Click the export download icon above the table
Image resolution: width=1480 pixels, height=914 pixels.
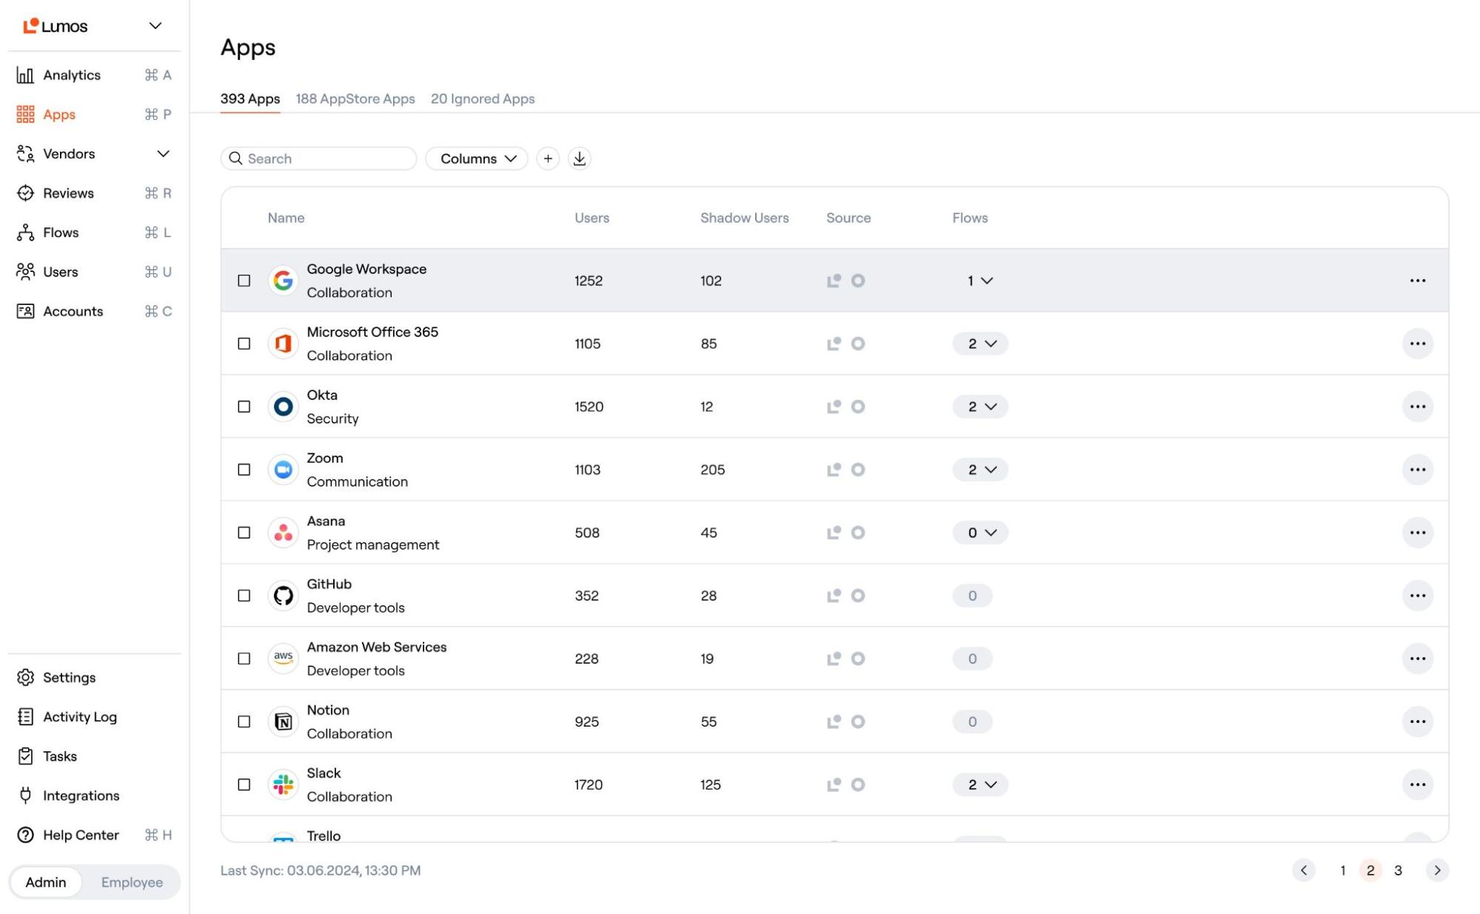tap(579, 158)
